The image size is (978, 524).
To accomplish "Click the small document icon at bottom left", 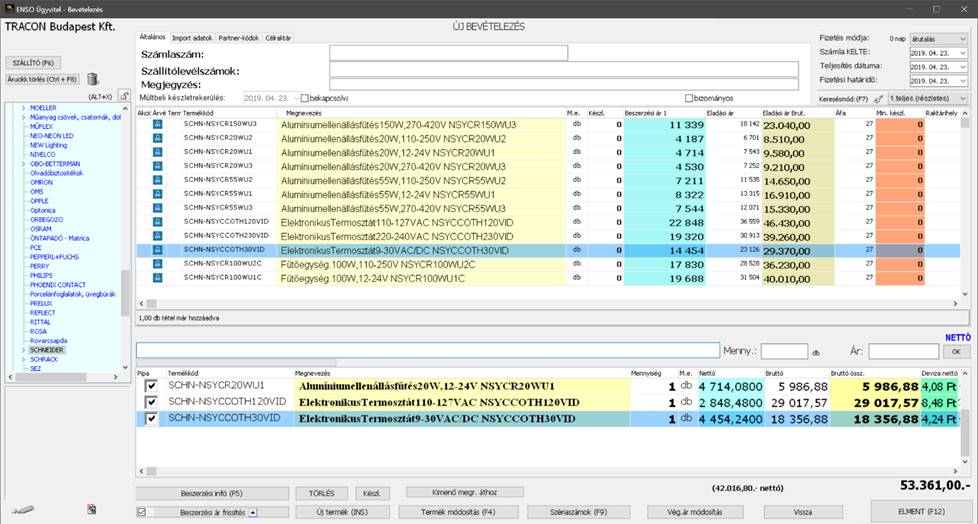I will click(93, 510).
